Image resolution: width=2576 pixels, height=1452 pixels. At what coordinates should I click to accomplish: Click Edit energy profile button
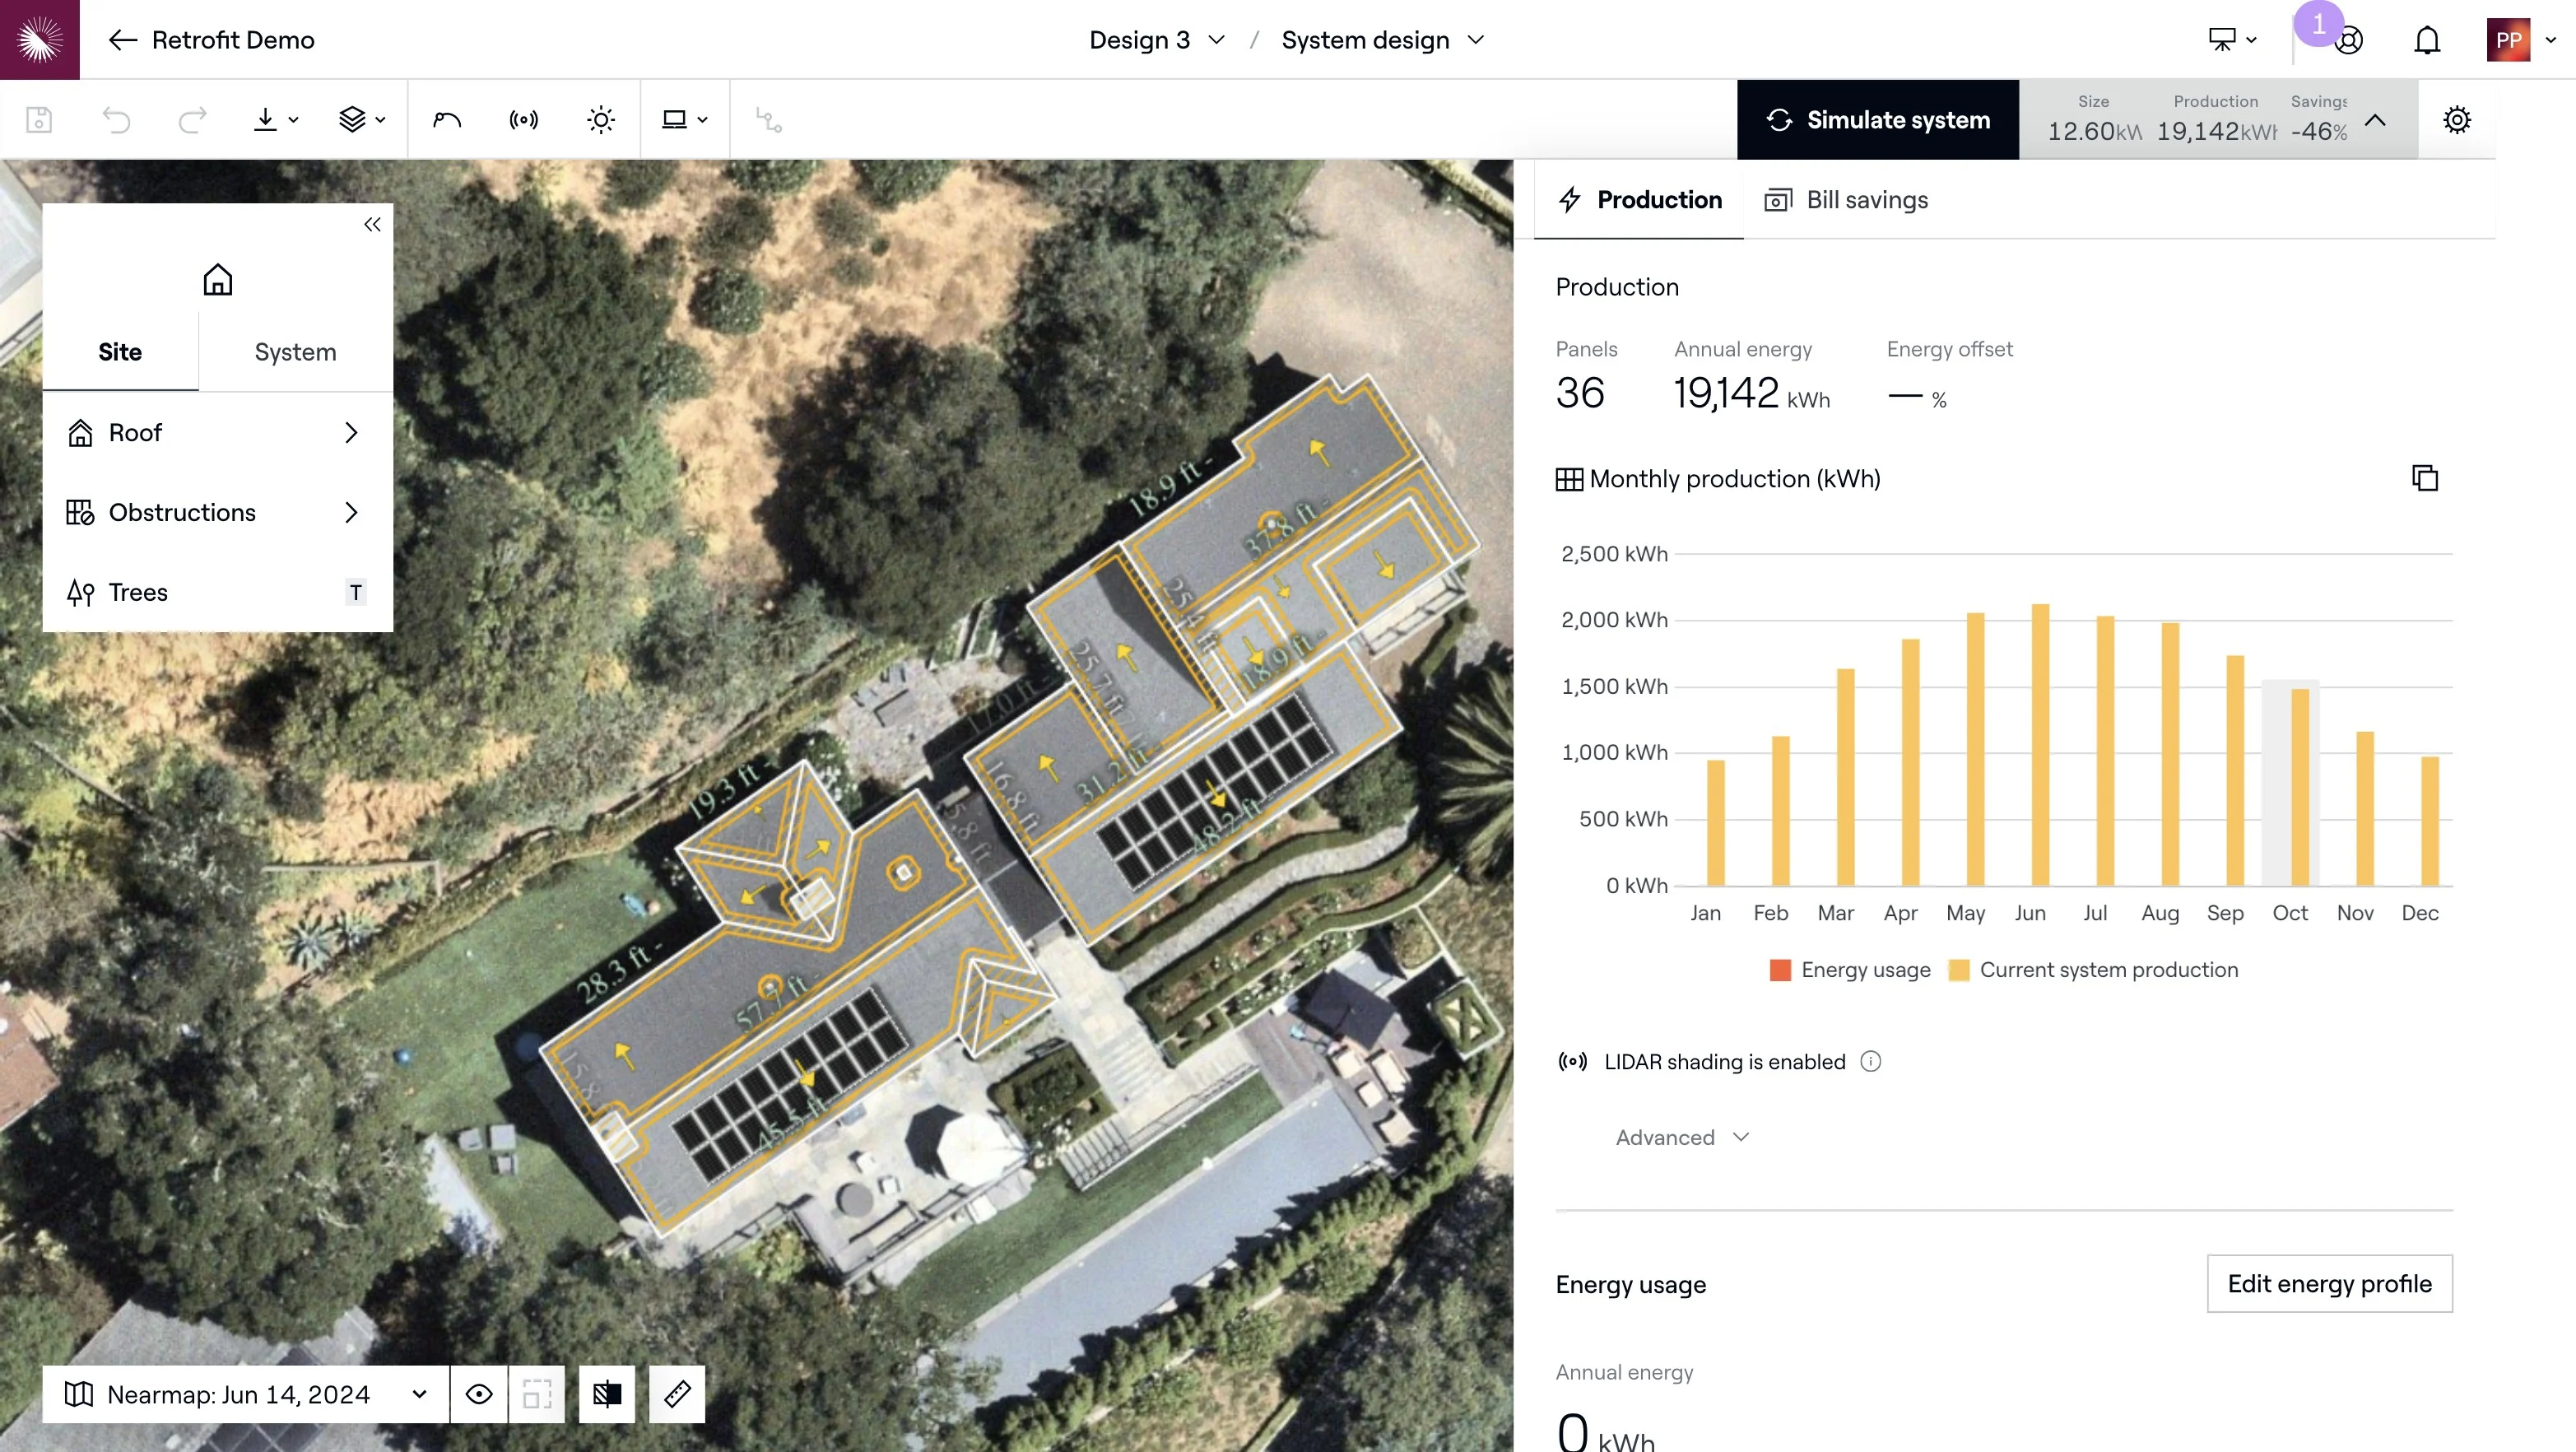[x=2329, y=1284]
